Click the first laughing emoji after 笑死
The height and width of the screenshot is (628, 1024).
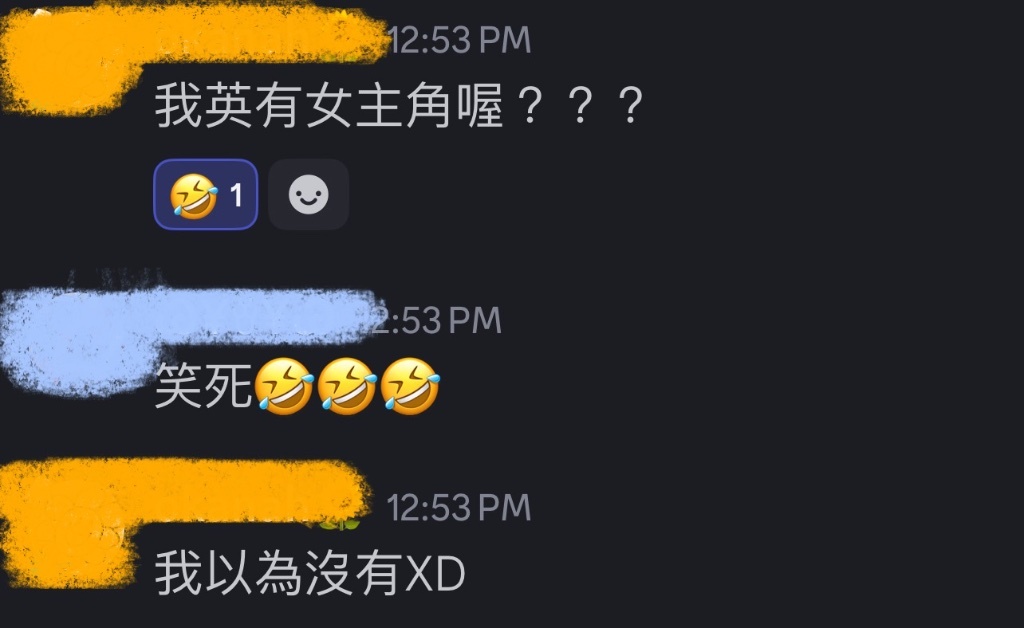coord(284,386)
